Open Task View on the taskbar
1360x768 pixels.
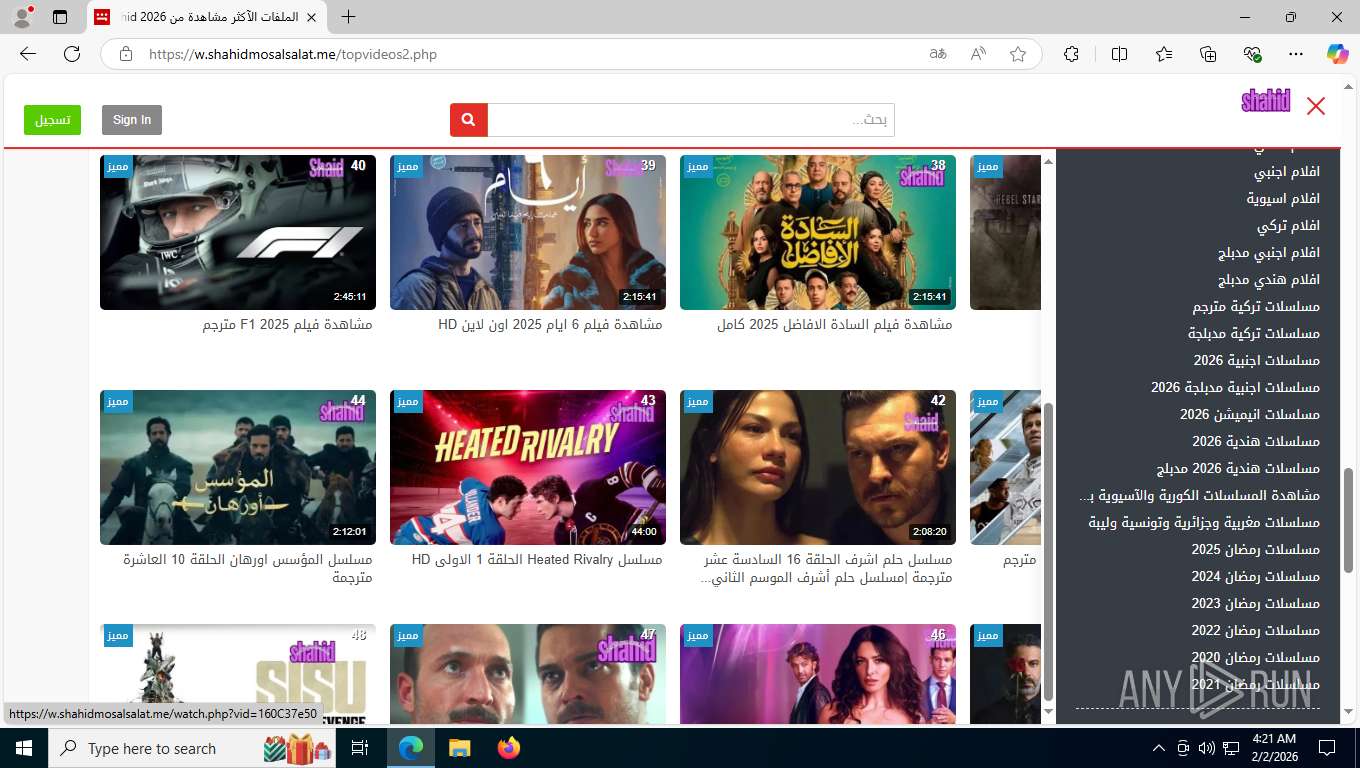pos(360,748)
